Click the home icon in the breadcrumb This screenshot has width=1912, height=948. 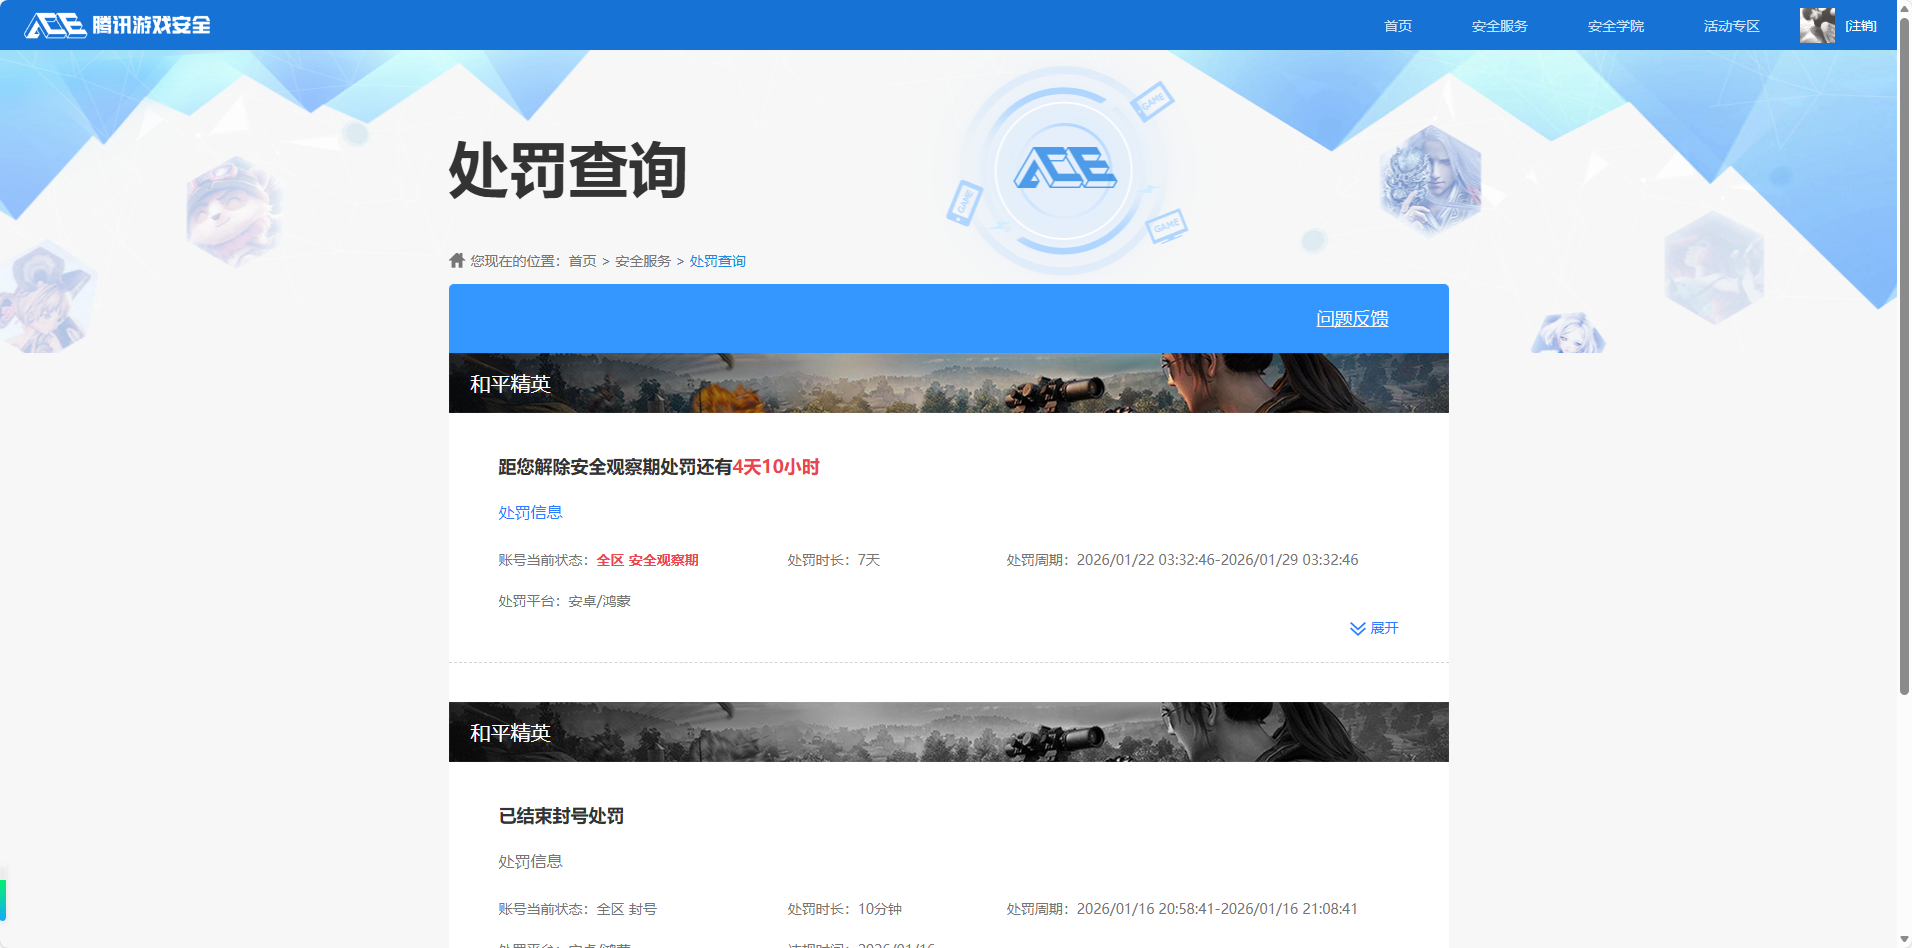click(x=455, y=260)
